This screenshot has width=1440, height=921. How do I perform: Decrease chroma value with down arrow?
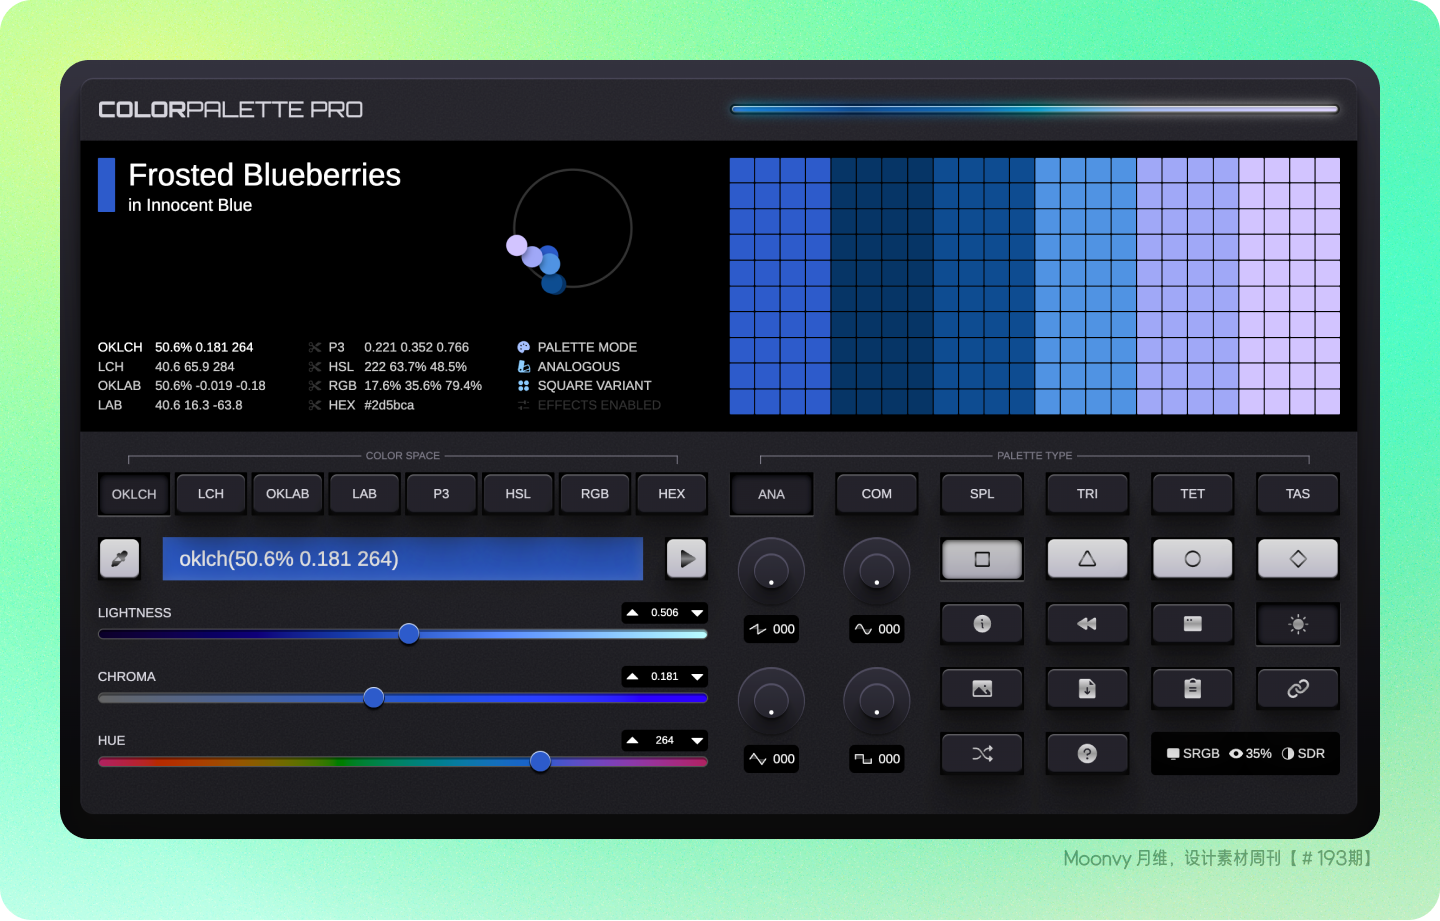(697, 677)
